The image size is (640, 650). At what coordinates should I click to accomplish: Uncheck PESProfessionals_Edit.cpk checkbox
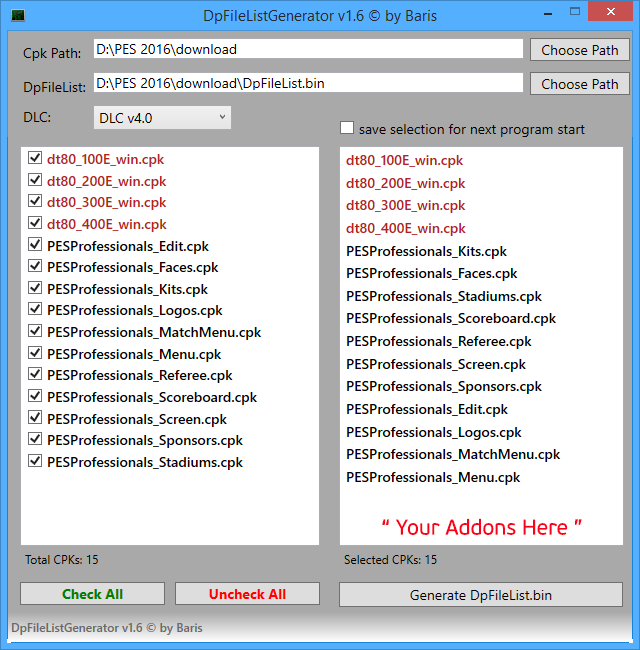[x=35, y=244]
